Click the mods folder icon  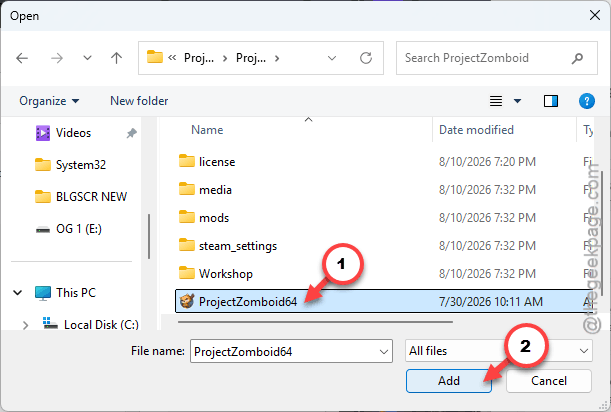(187, 217)
